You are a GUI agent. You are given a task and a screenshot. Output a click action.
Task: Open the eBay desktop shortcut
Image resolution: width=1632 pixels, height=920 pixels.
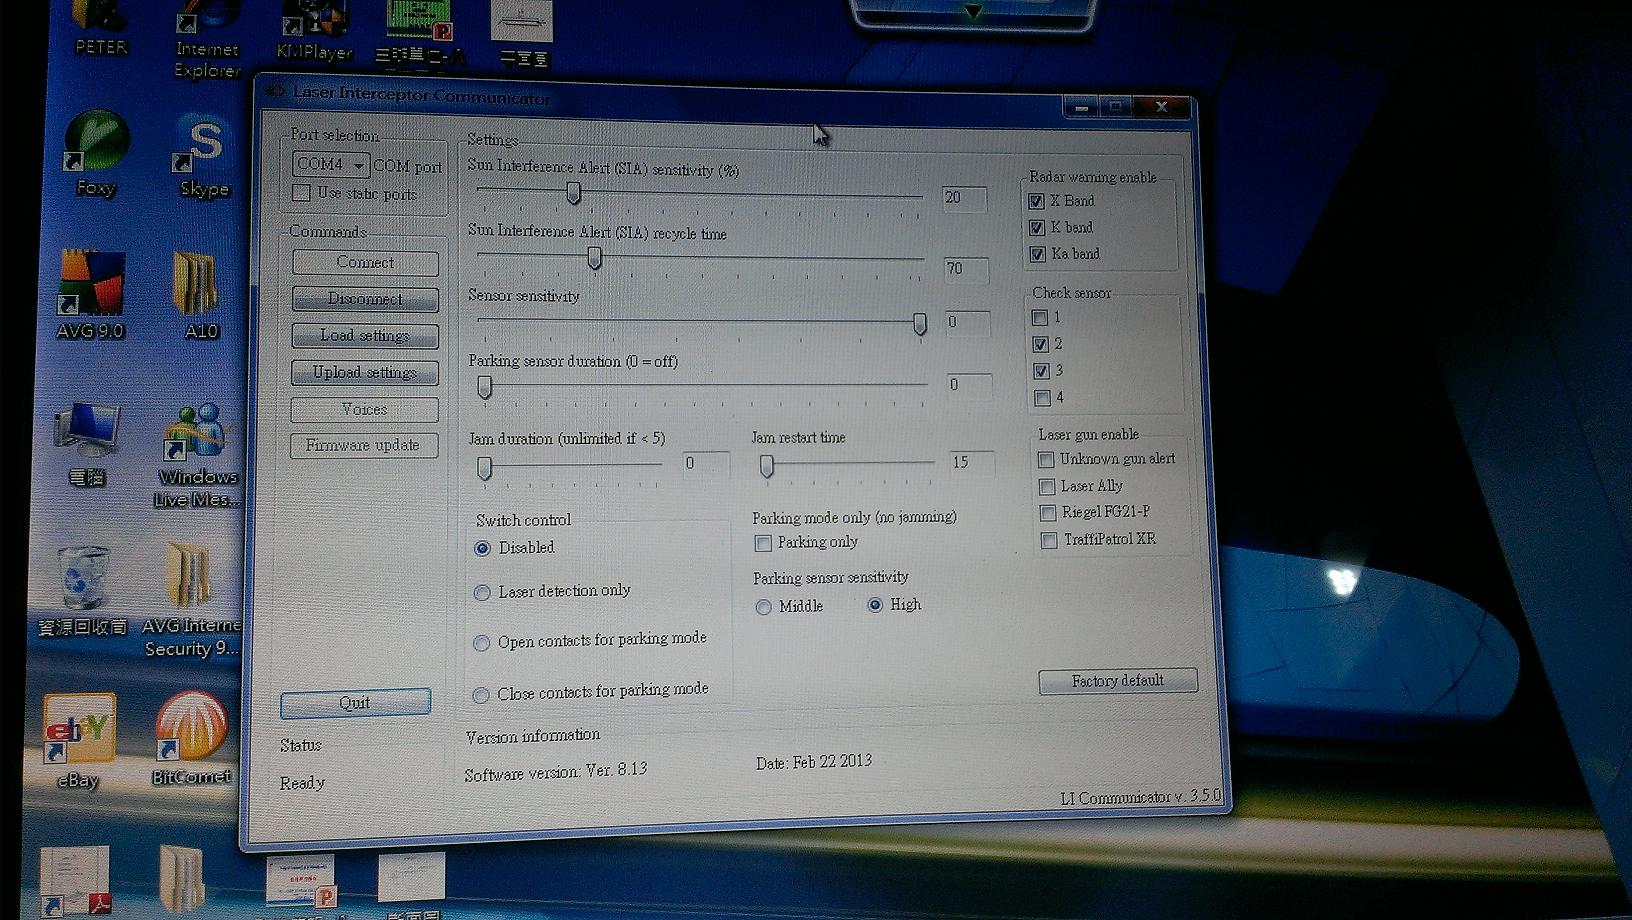click(x=78, y=731)
